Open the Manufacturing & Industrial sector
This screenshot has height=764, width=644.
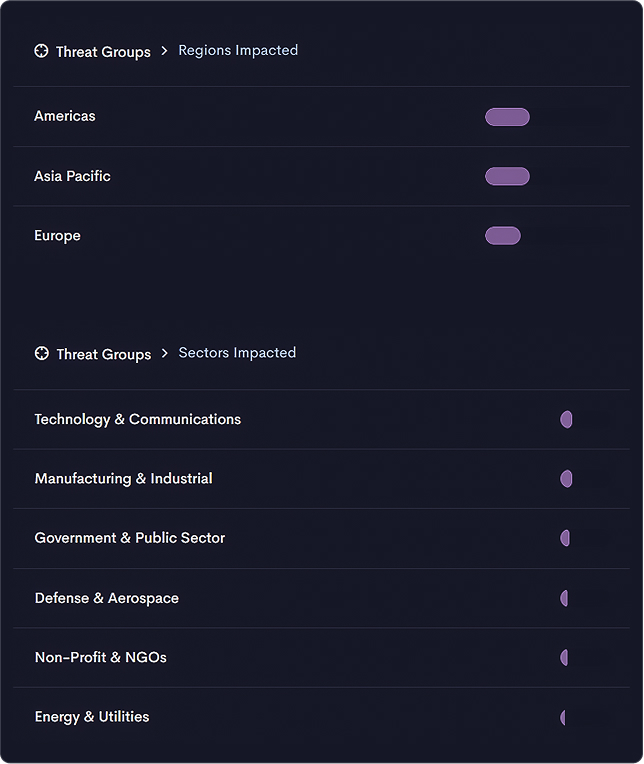click(x=322, y=479)
